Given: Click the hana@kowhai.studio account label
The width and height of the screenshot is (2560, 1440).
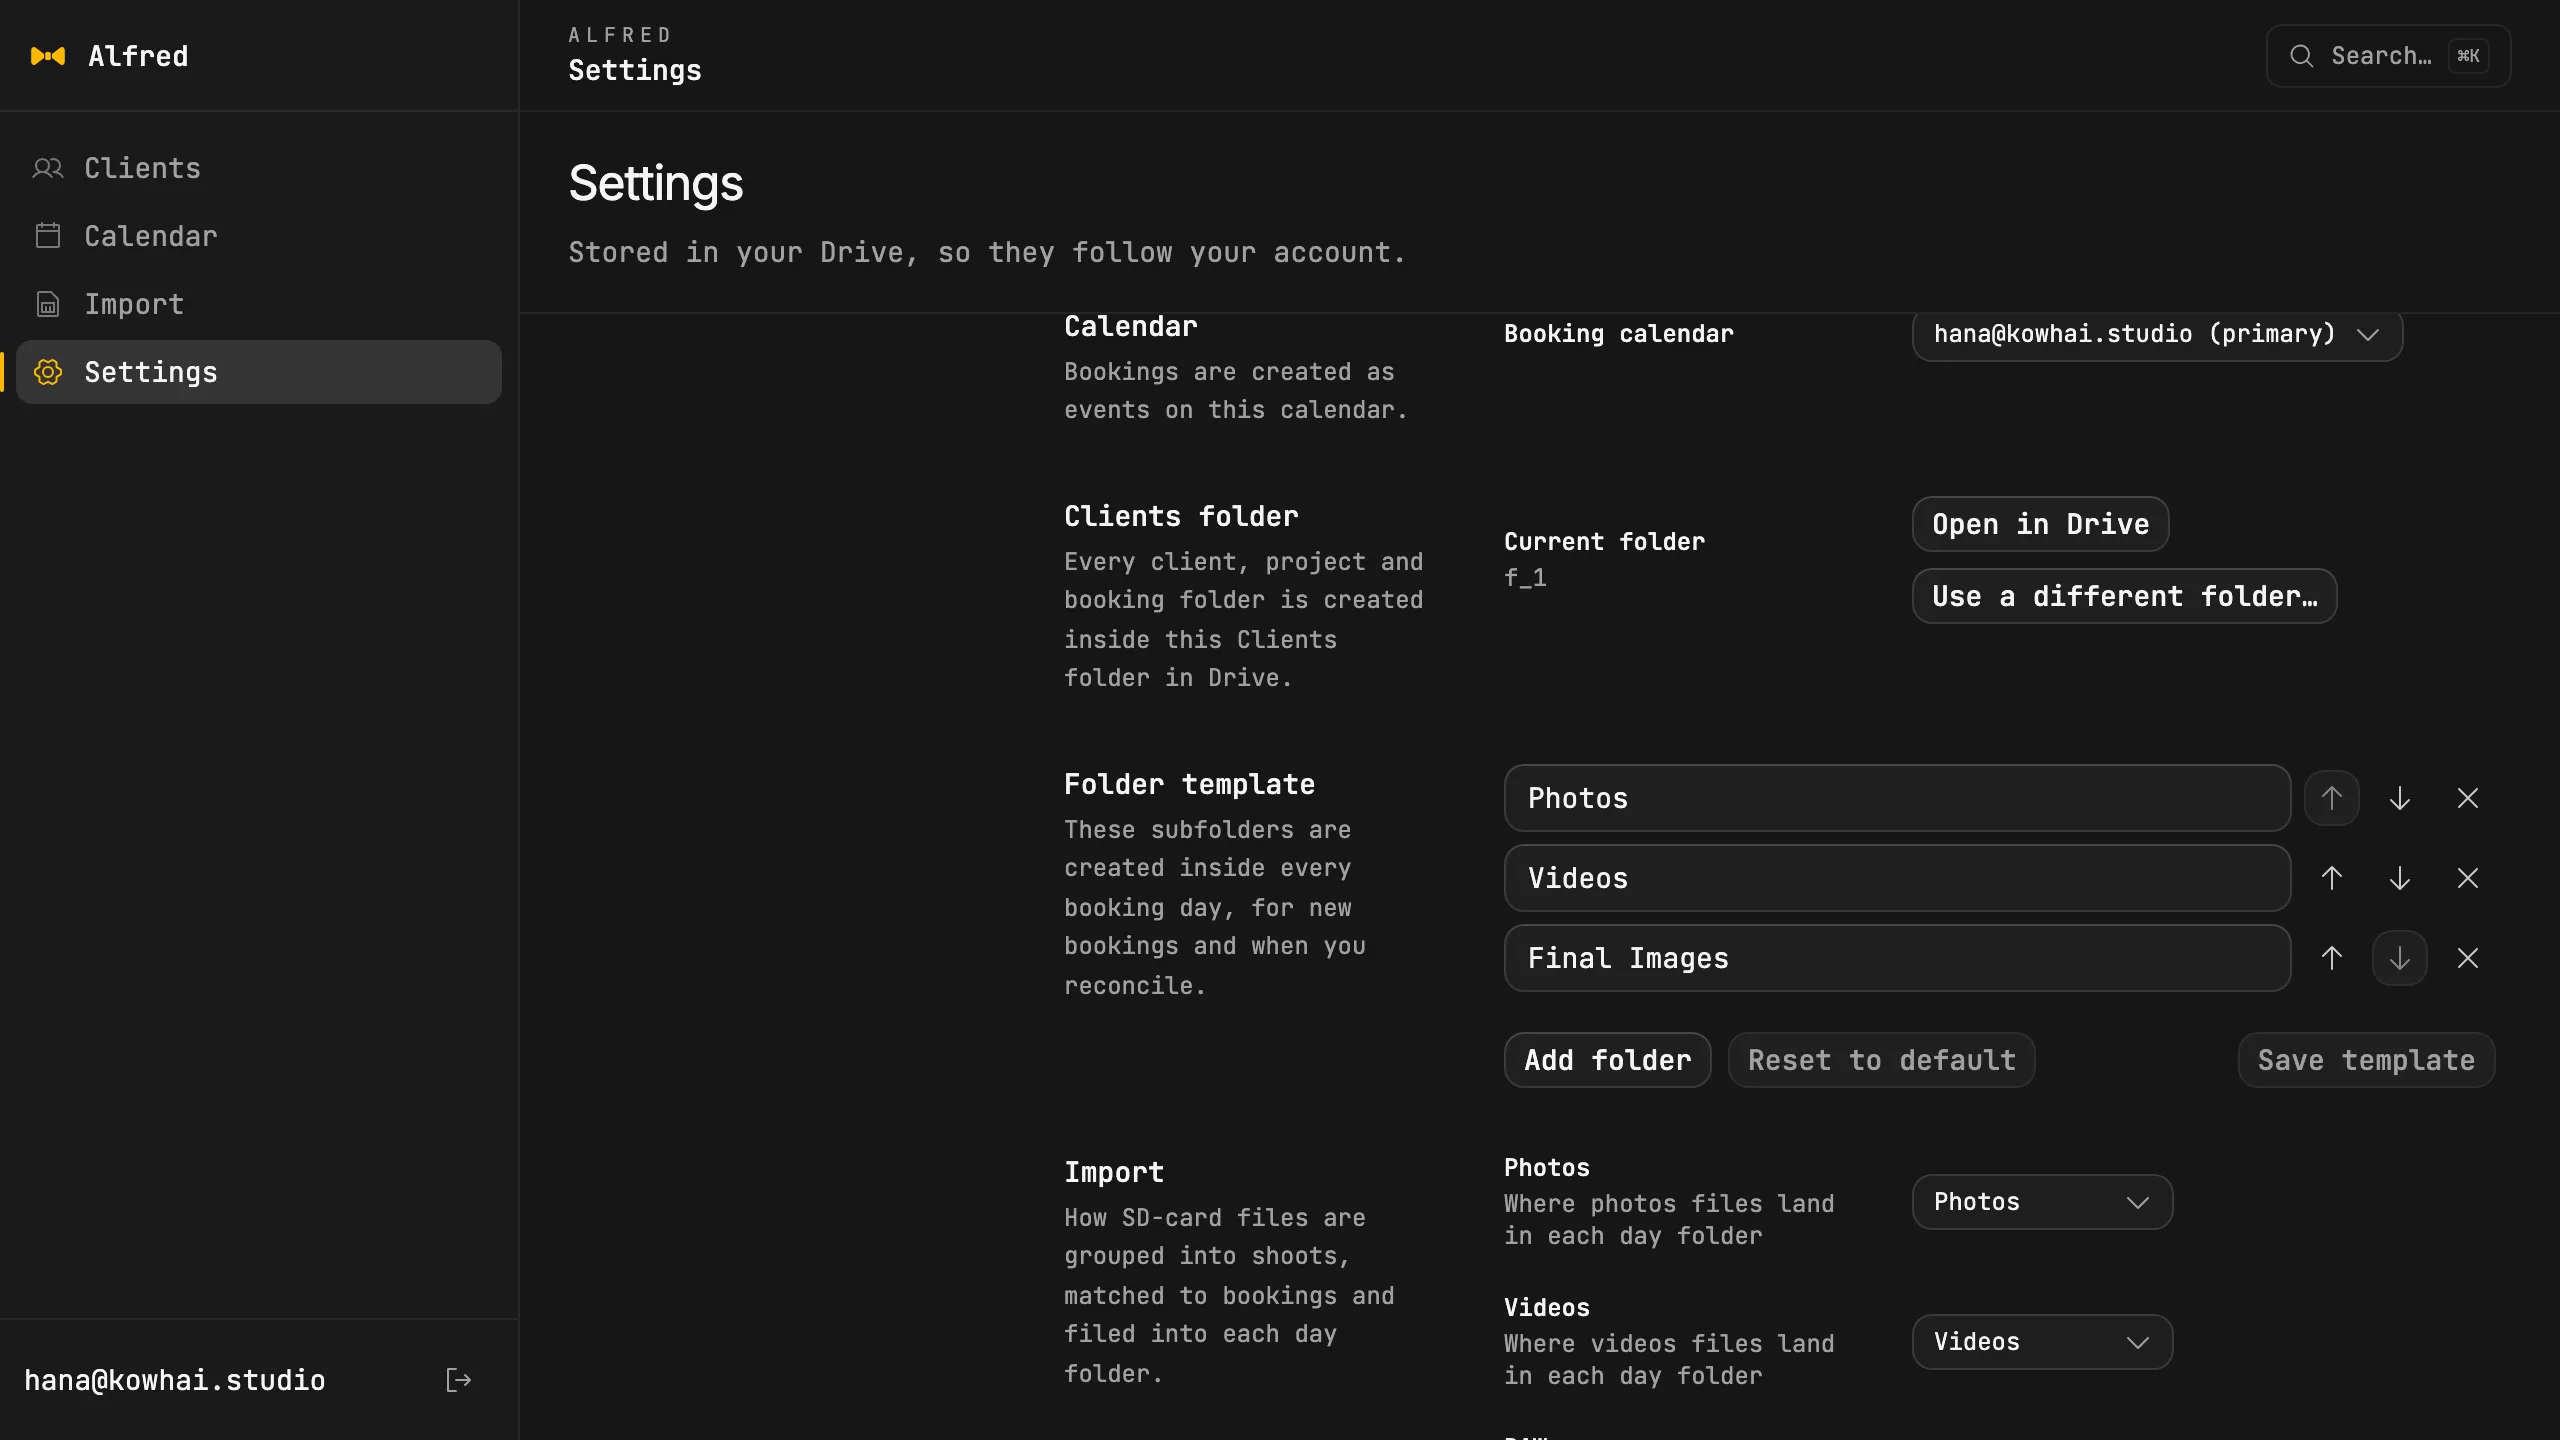Looking at the screenshot, I should [x=175, y=1380].
